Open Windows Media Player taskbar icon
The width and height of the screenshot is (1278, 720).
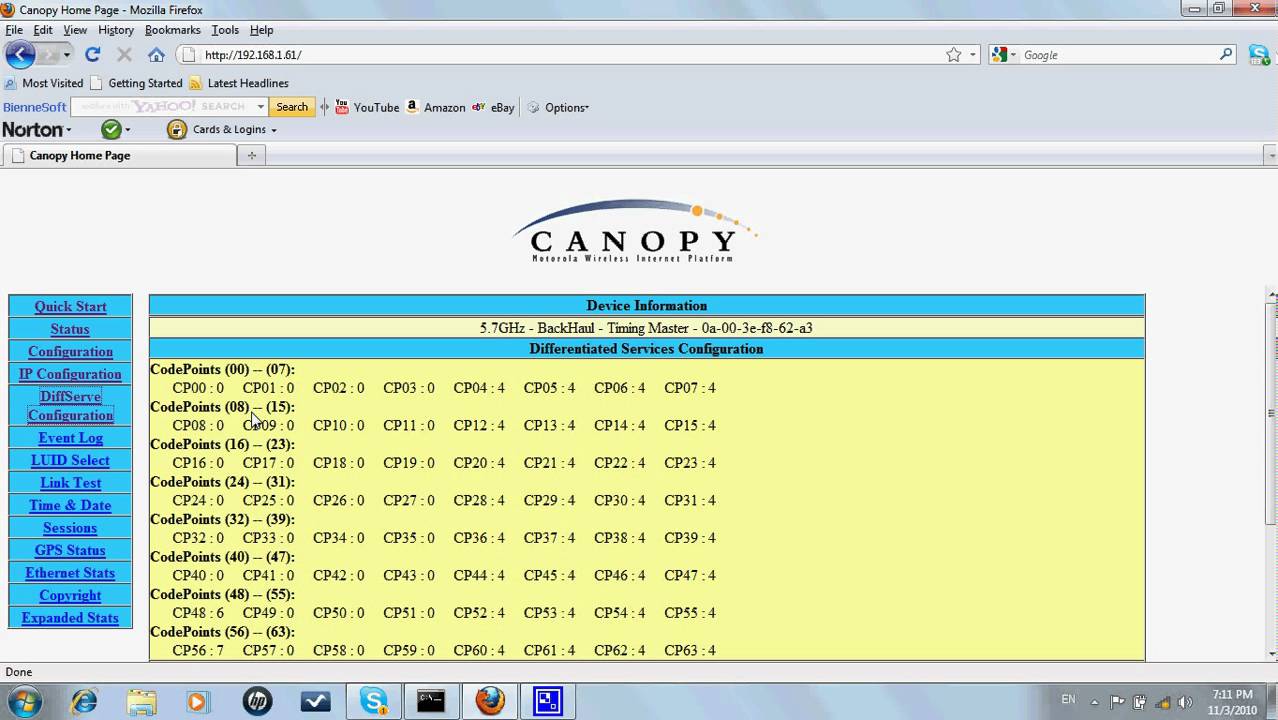pyautogui.click(x=197, y=701)
